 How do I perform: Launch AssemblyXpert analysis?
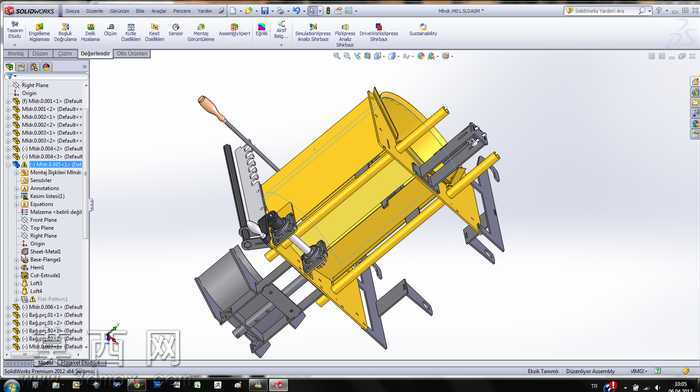[234, 30]
